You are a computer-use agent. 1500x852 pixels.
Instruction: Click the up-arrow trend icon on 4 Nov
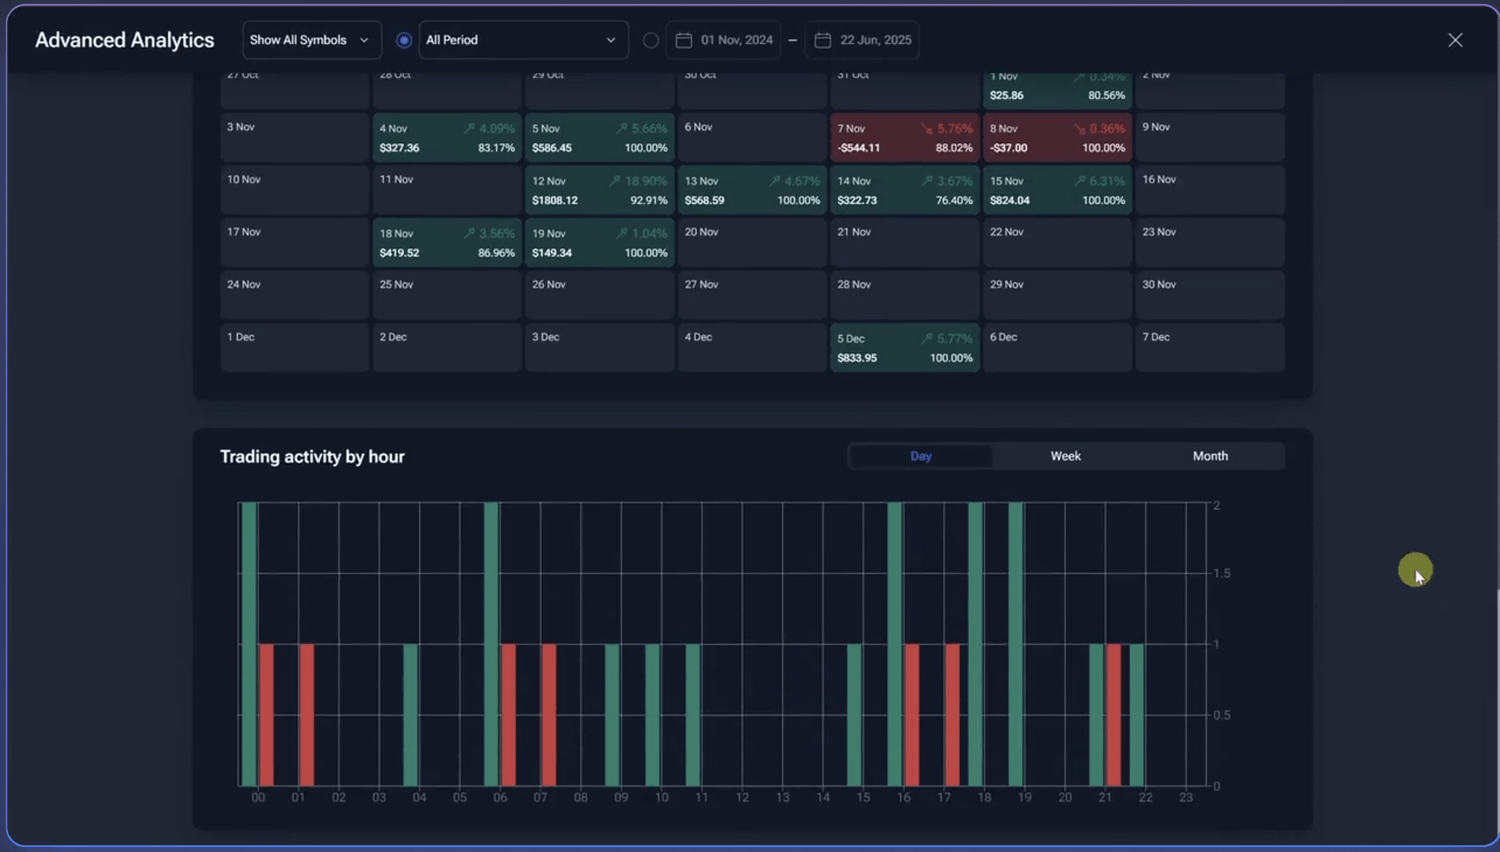[x=469, y=129]
